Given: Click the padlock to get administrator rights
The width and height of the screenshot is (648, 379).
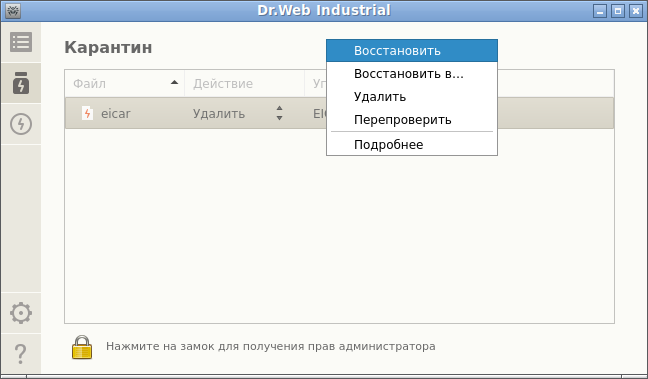Looking at the screenshot, I should 82,347.
